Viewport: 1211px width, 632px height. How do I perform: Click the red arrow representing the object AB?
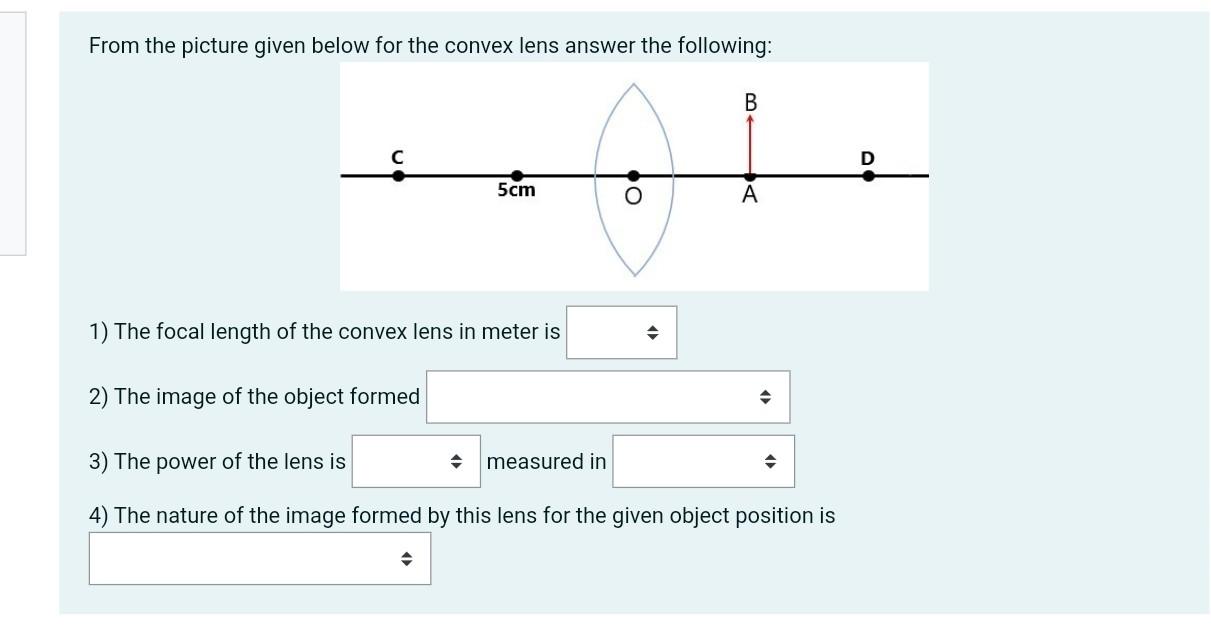749,145
